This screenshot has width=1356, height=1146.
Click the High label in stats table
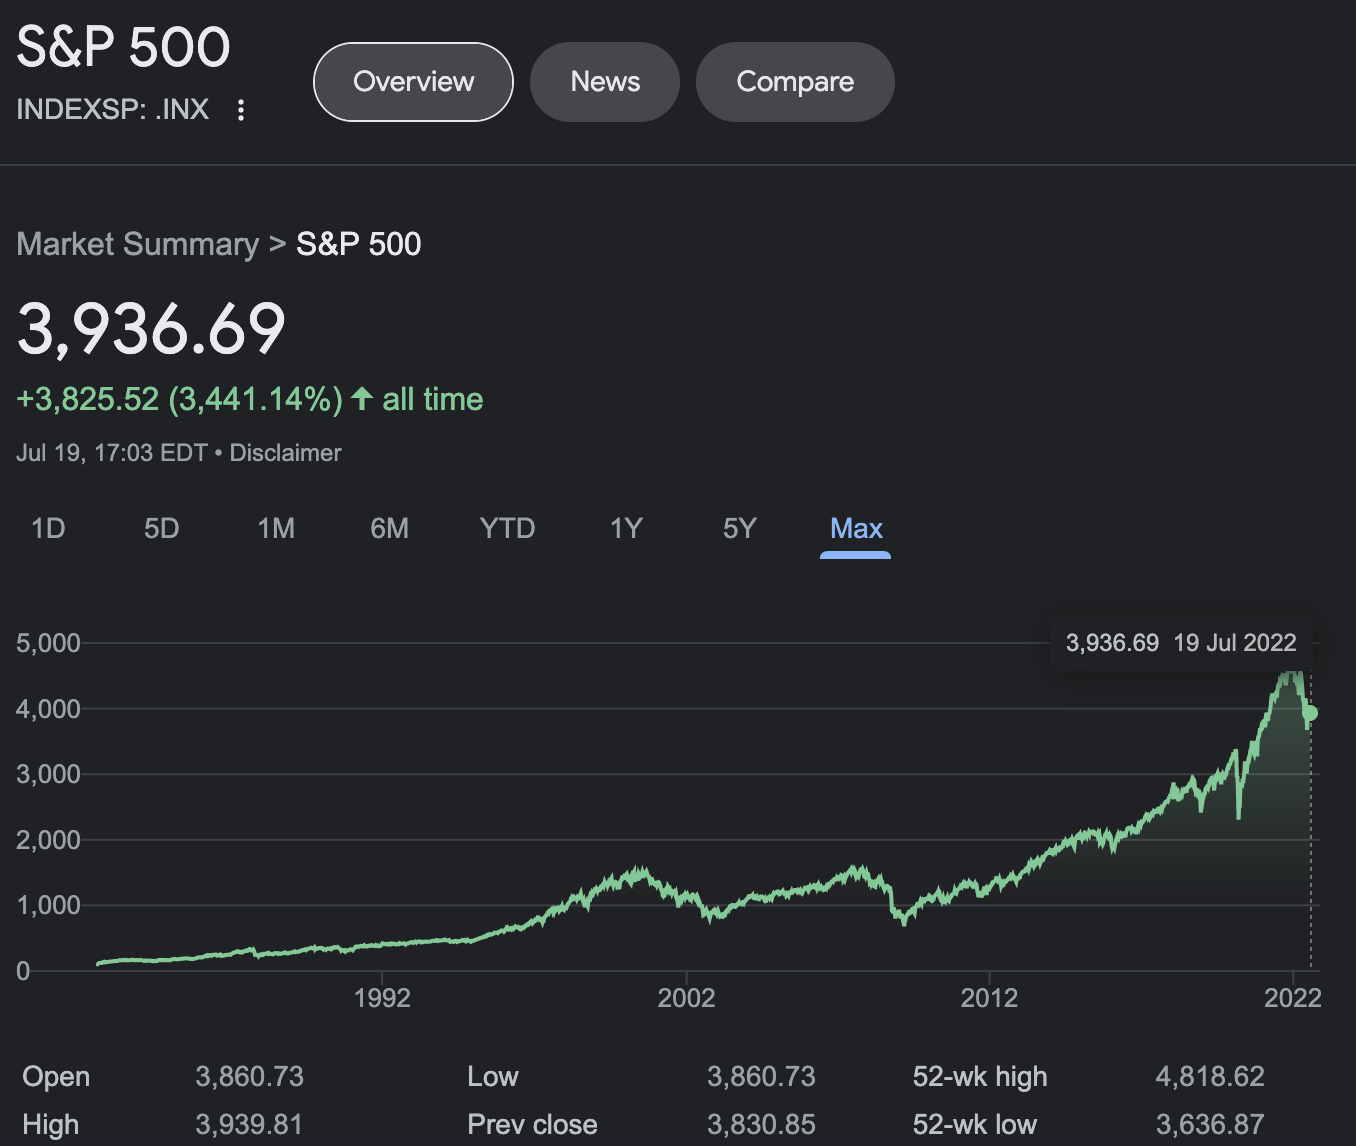tap(50, 1125)
